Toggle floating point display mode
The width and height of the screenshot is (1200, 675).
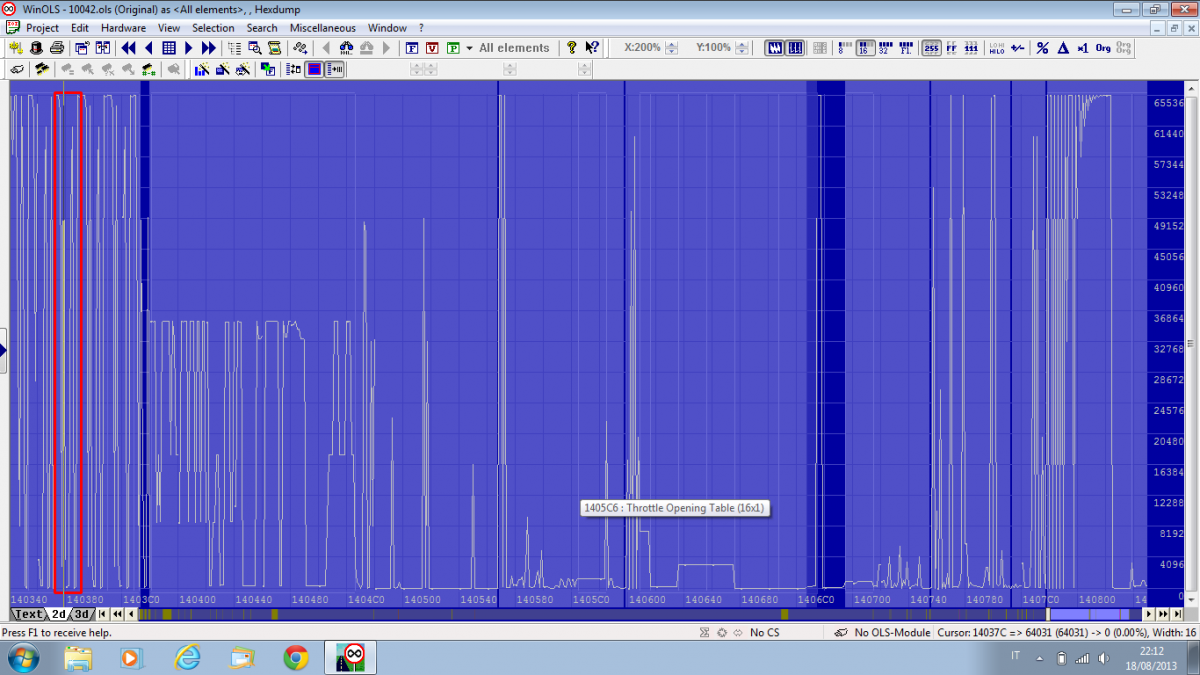coord(906,47)
